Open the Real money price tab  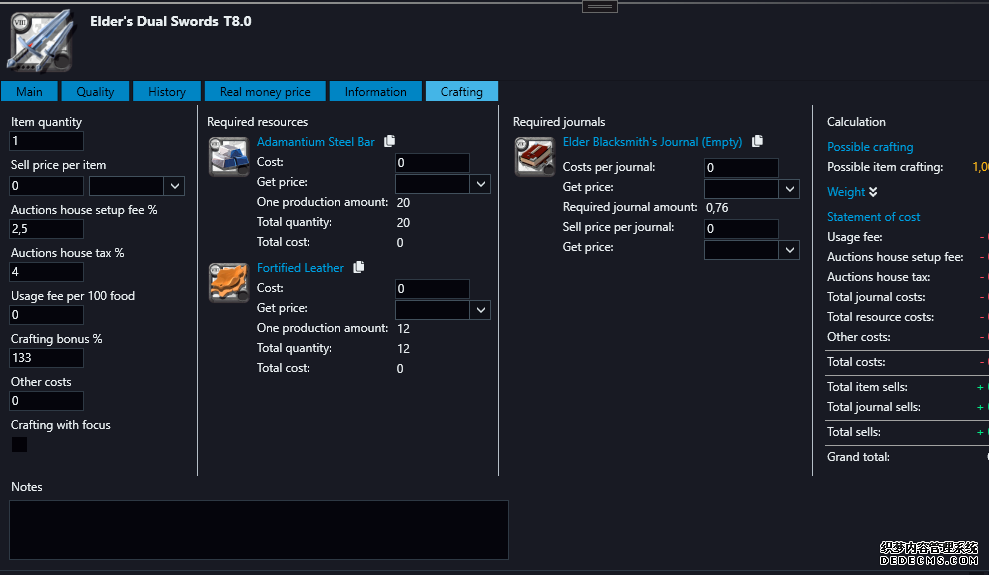[x=265, y=92]
